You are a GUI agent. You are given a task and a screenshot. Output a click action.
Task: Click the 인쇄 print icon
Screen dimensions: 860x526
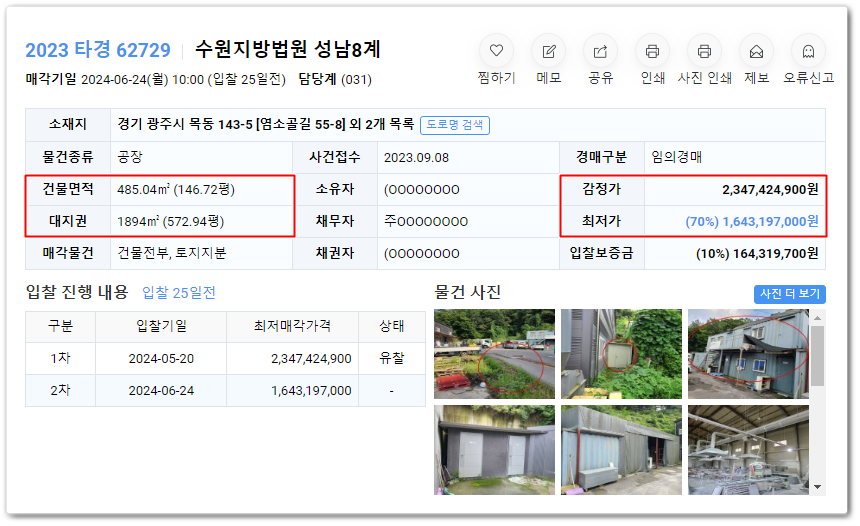click(x=652, y=51)
